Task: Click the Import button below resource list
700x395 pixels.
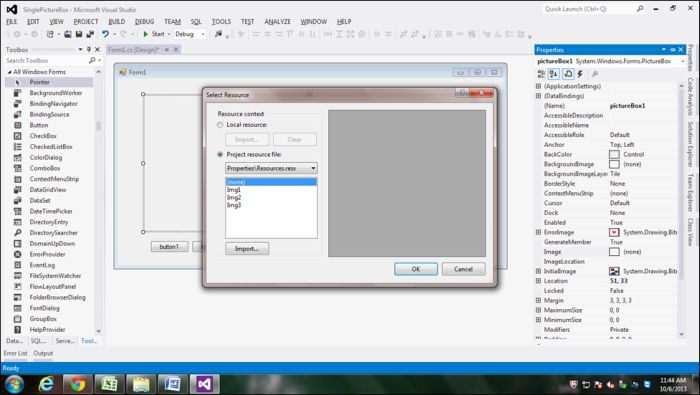Action: [247, 249]
